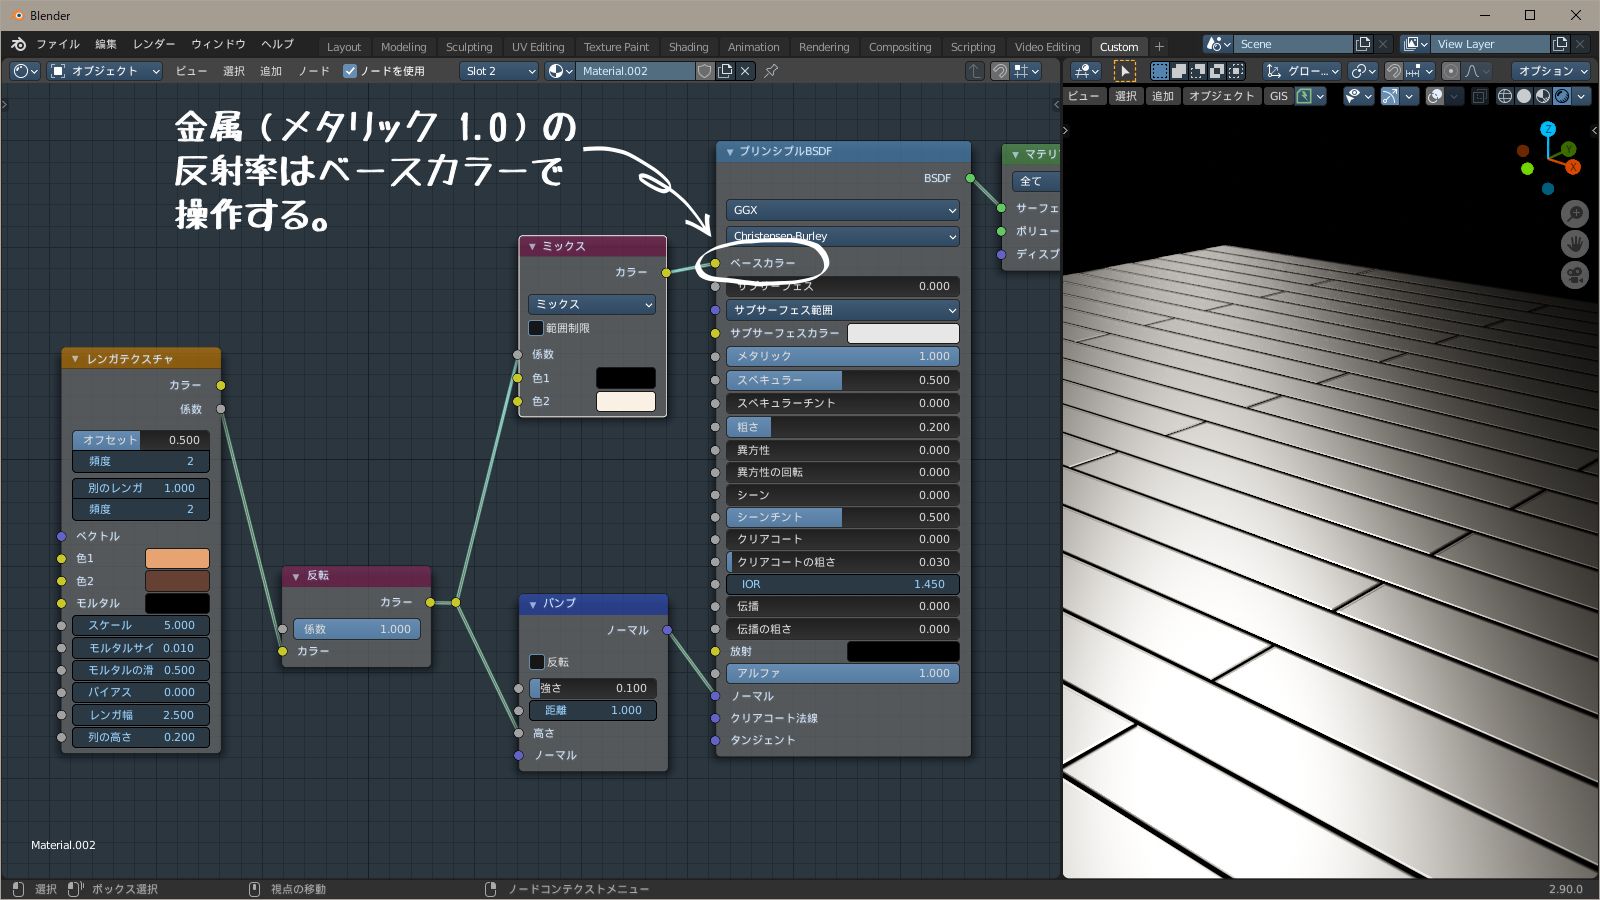Open the ファイル menu
This screenshot has height=900, width=1600.
pyautogui.click(x=58, y=44)
